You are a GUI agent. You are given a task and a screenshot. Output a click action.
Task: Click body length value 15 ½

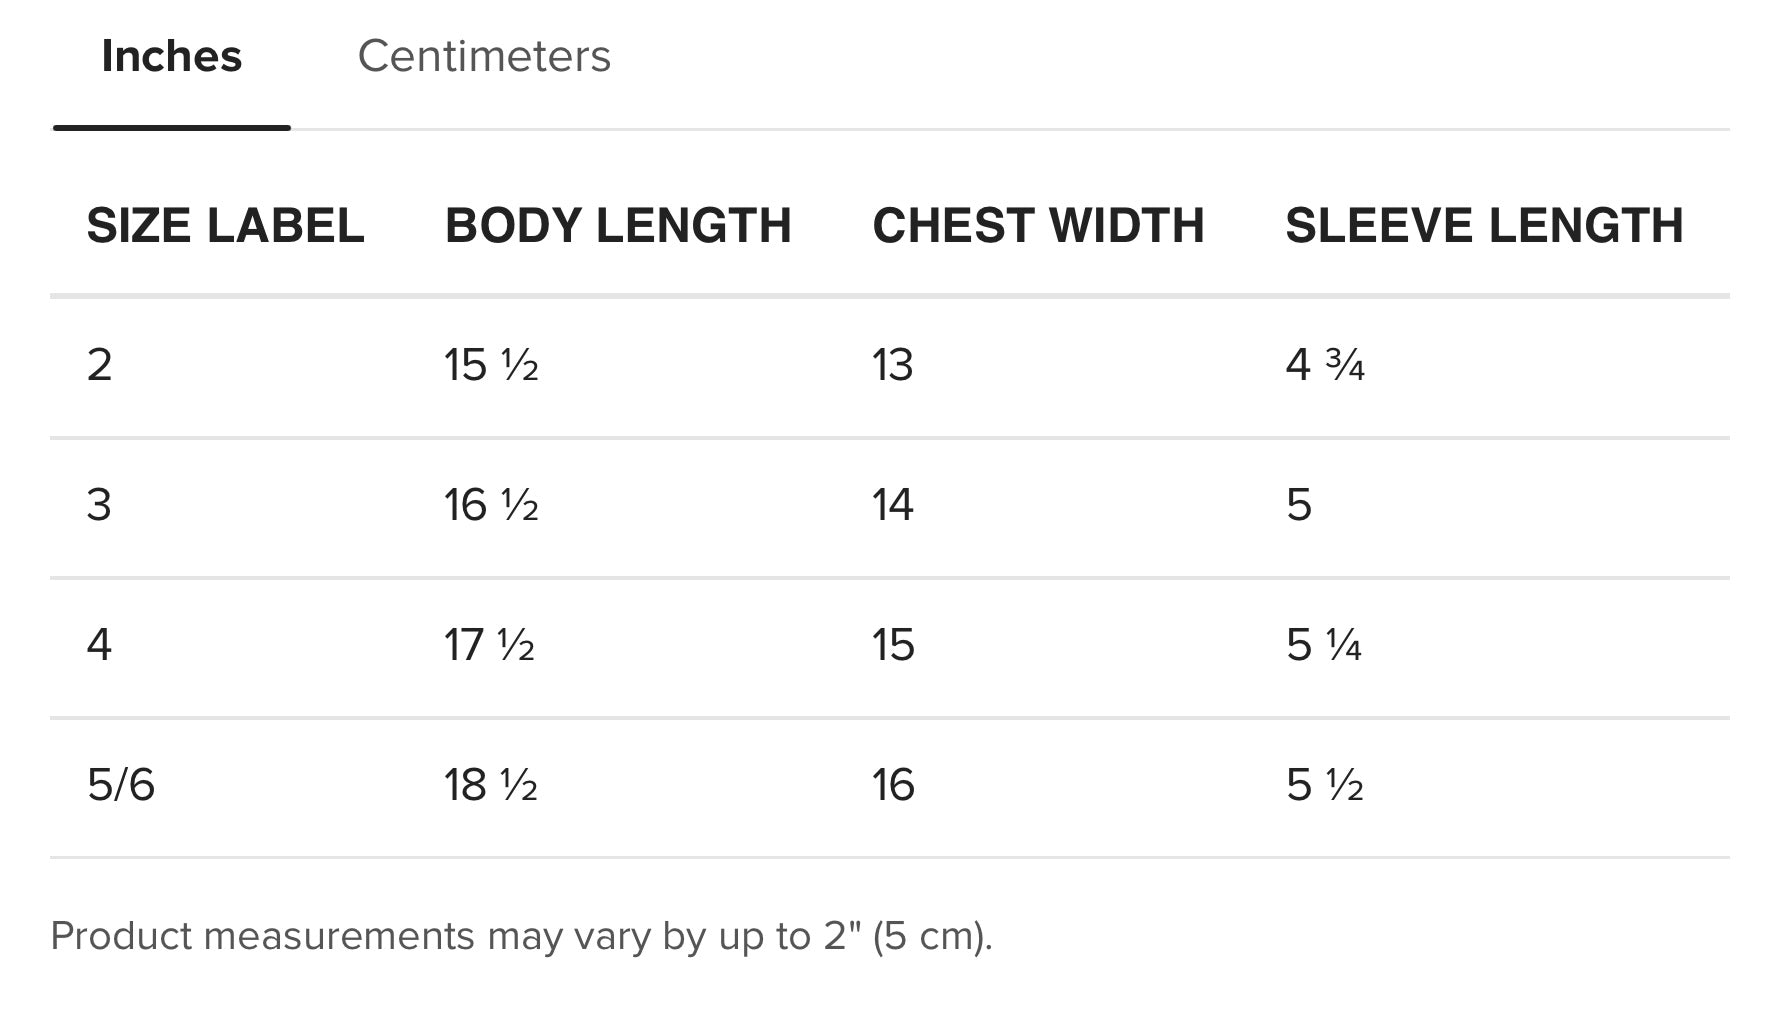[x=491, y=365]
